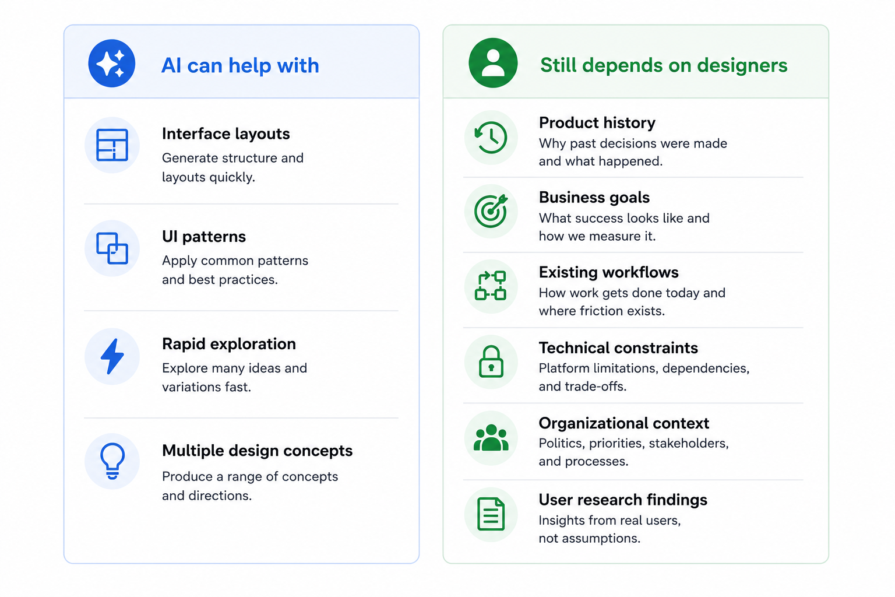The width and height of the screenshot is (895, 597).
Task: Click the Organizational context people icon
Action: point(491,438)
